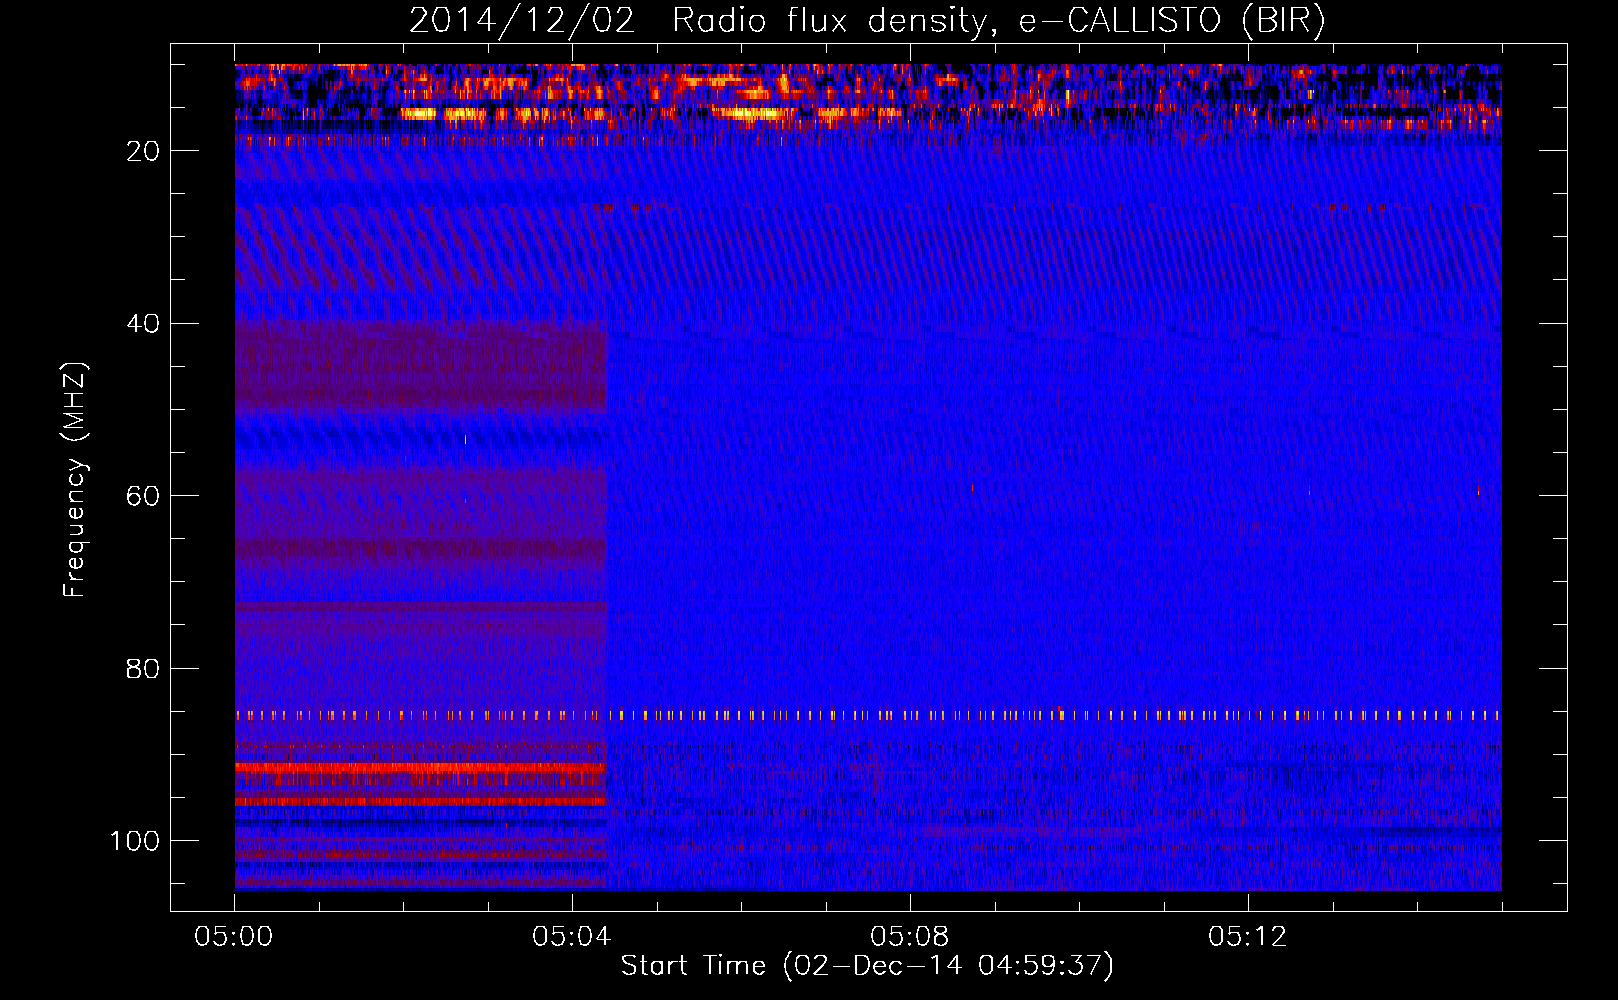Click the 'Start Time (02-Dec-14 04:59:37)' label
Image resolution: width=1618 pixels, height=1000 pixels.
(867, 966)
